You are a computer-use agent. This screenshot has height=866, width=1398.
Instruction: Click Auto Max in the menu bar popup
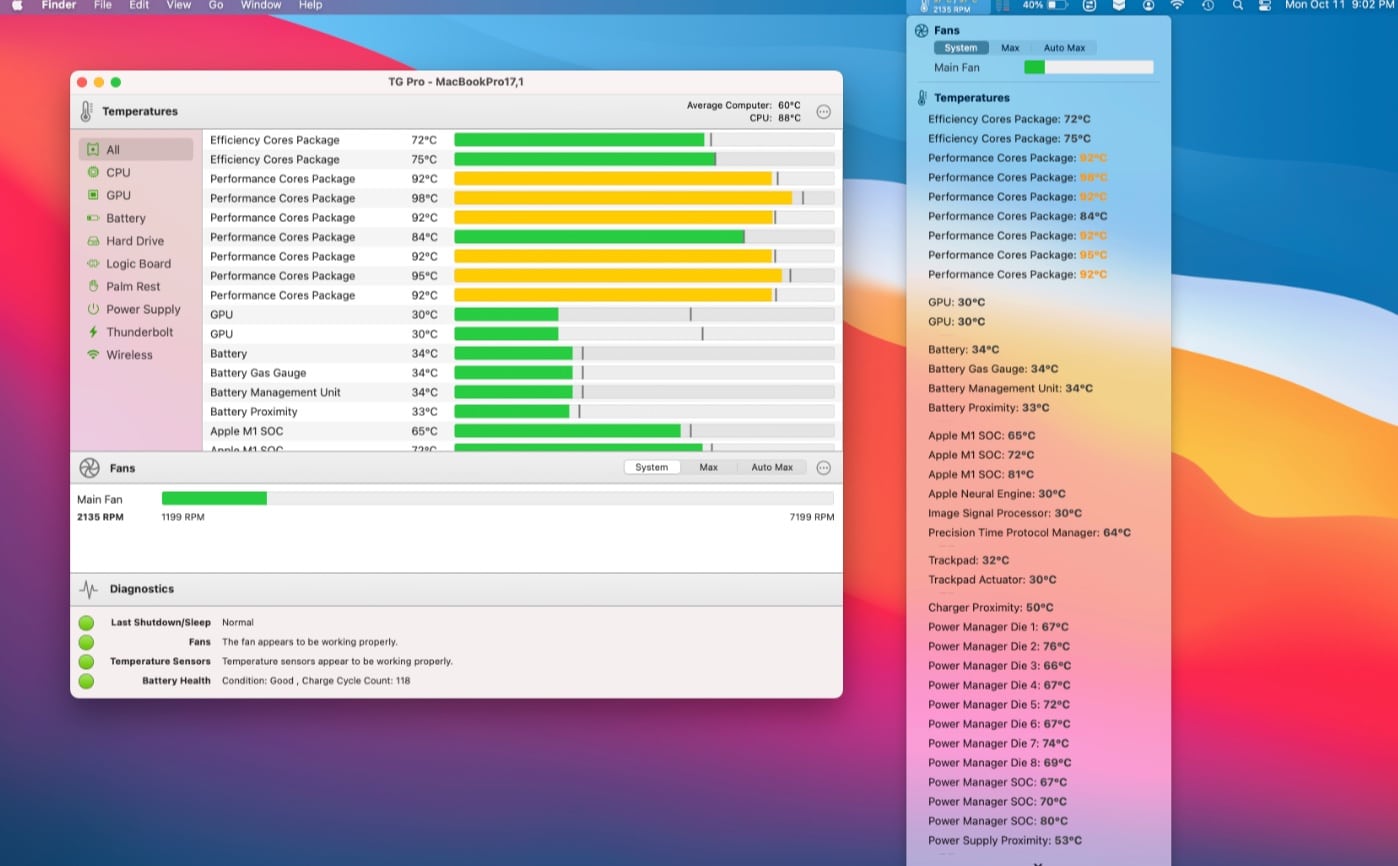pos(1064,48)
